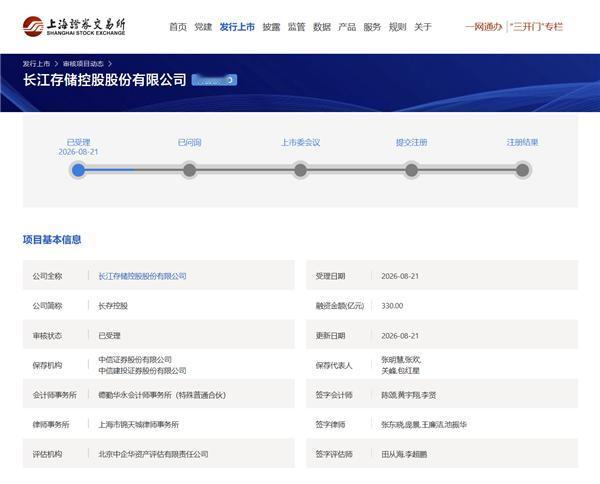600x484 pixels.
Task: Click the 签字评估师 names value
Action: pos(404,454)
